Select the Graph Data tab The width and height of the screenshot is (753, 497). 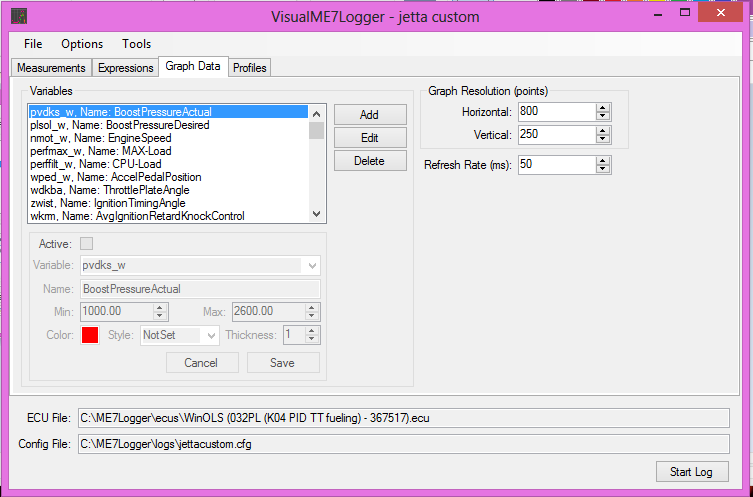coord(193,66)
